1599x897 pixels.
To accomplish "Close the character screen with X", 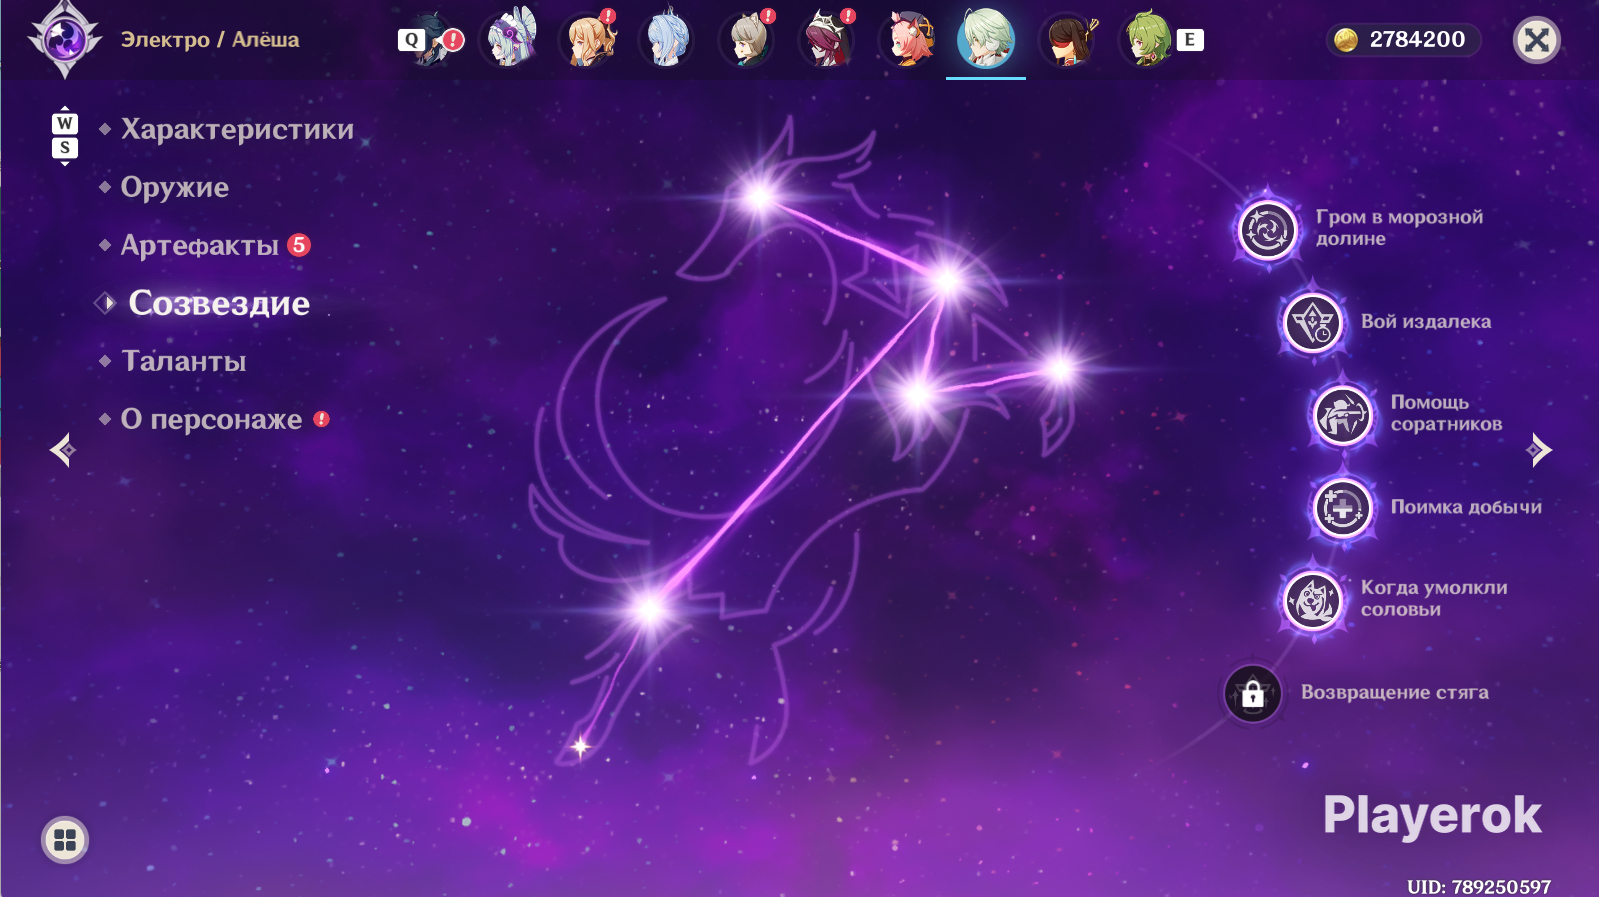I will [x=1537, y=40].
